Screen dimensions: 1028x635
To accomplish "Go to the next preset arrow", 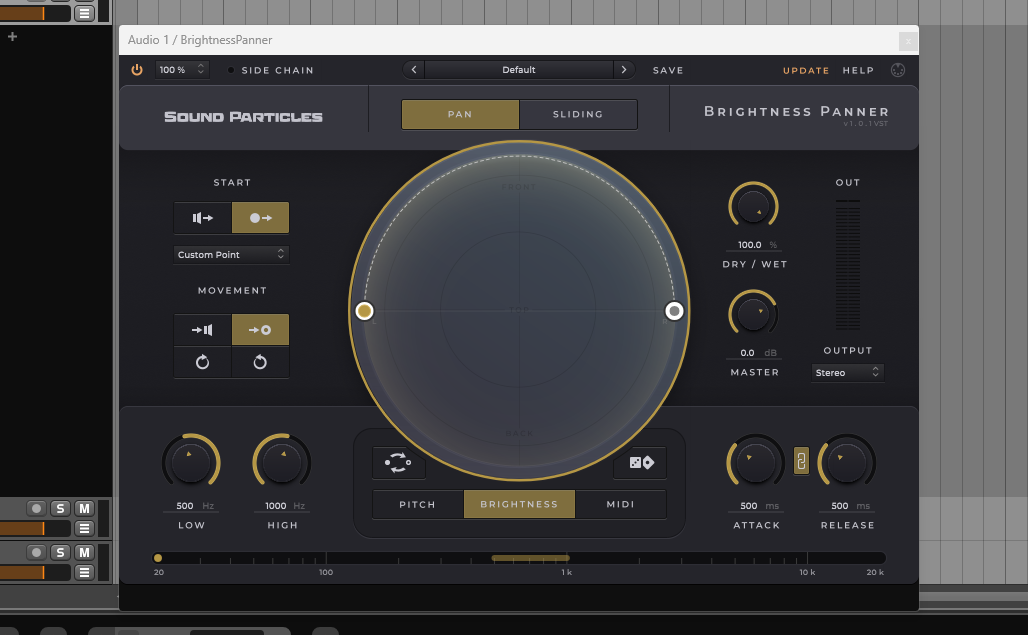I will (623, 69).
